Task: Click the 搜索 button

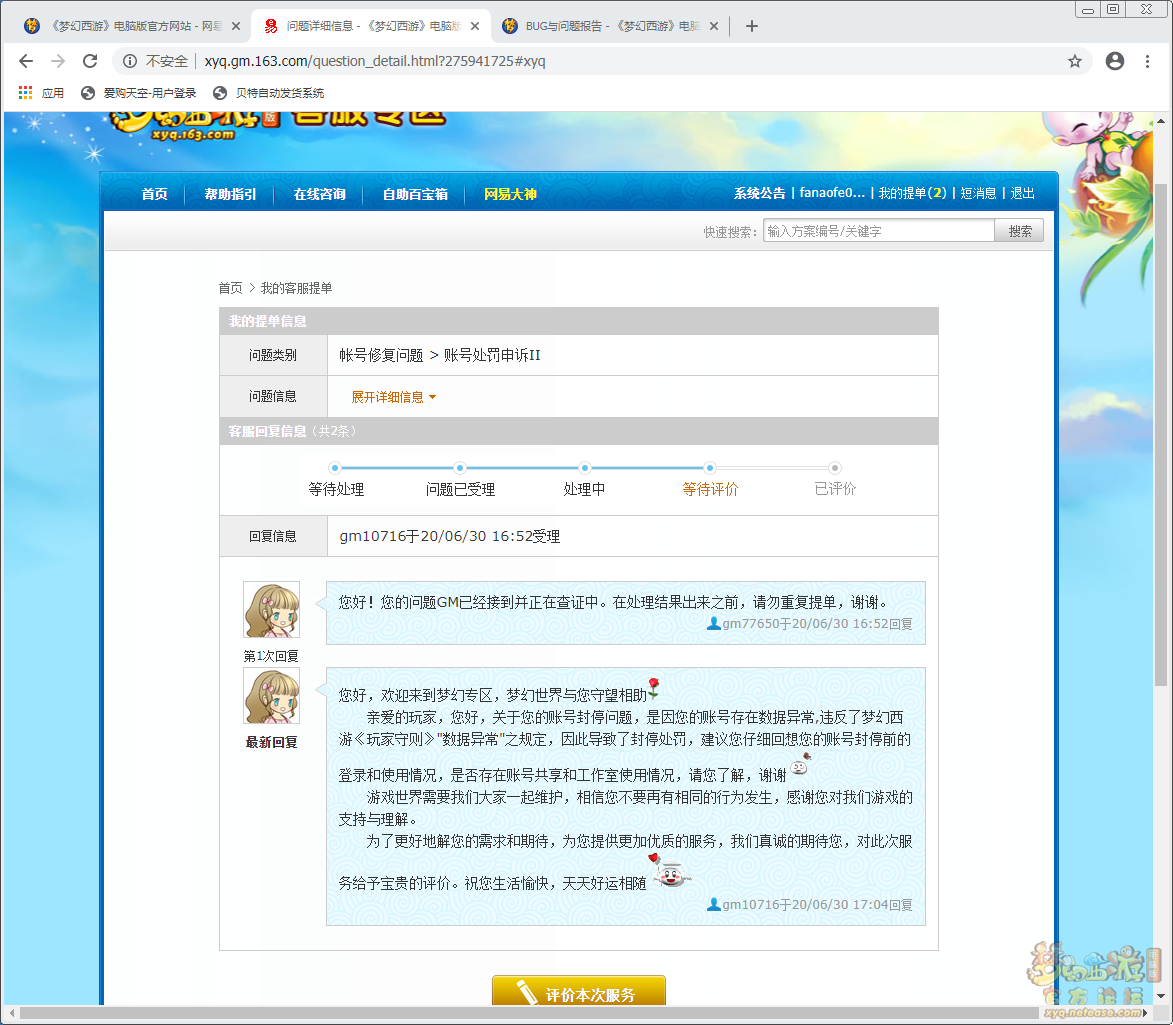Action: coord(1019,231)
